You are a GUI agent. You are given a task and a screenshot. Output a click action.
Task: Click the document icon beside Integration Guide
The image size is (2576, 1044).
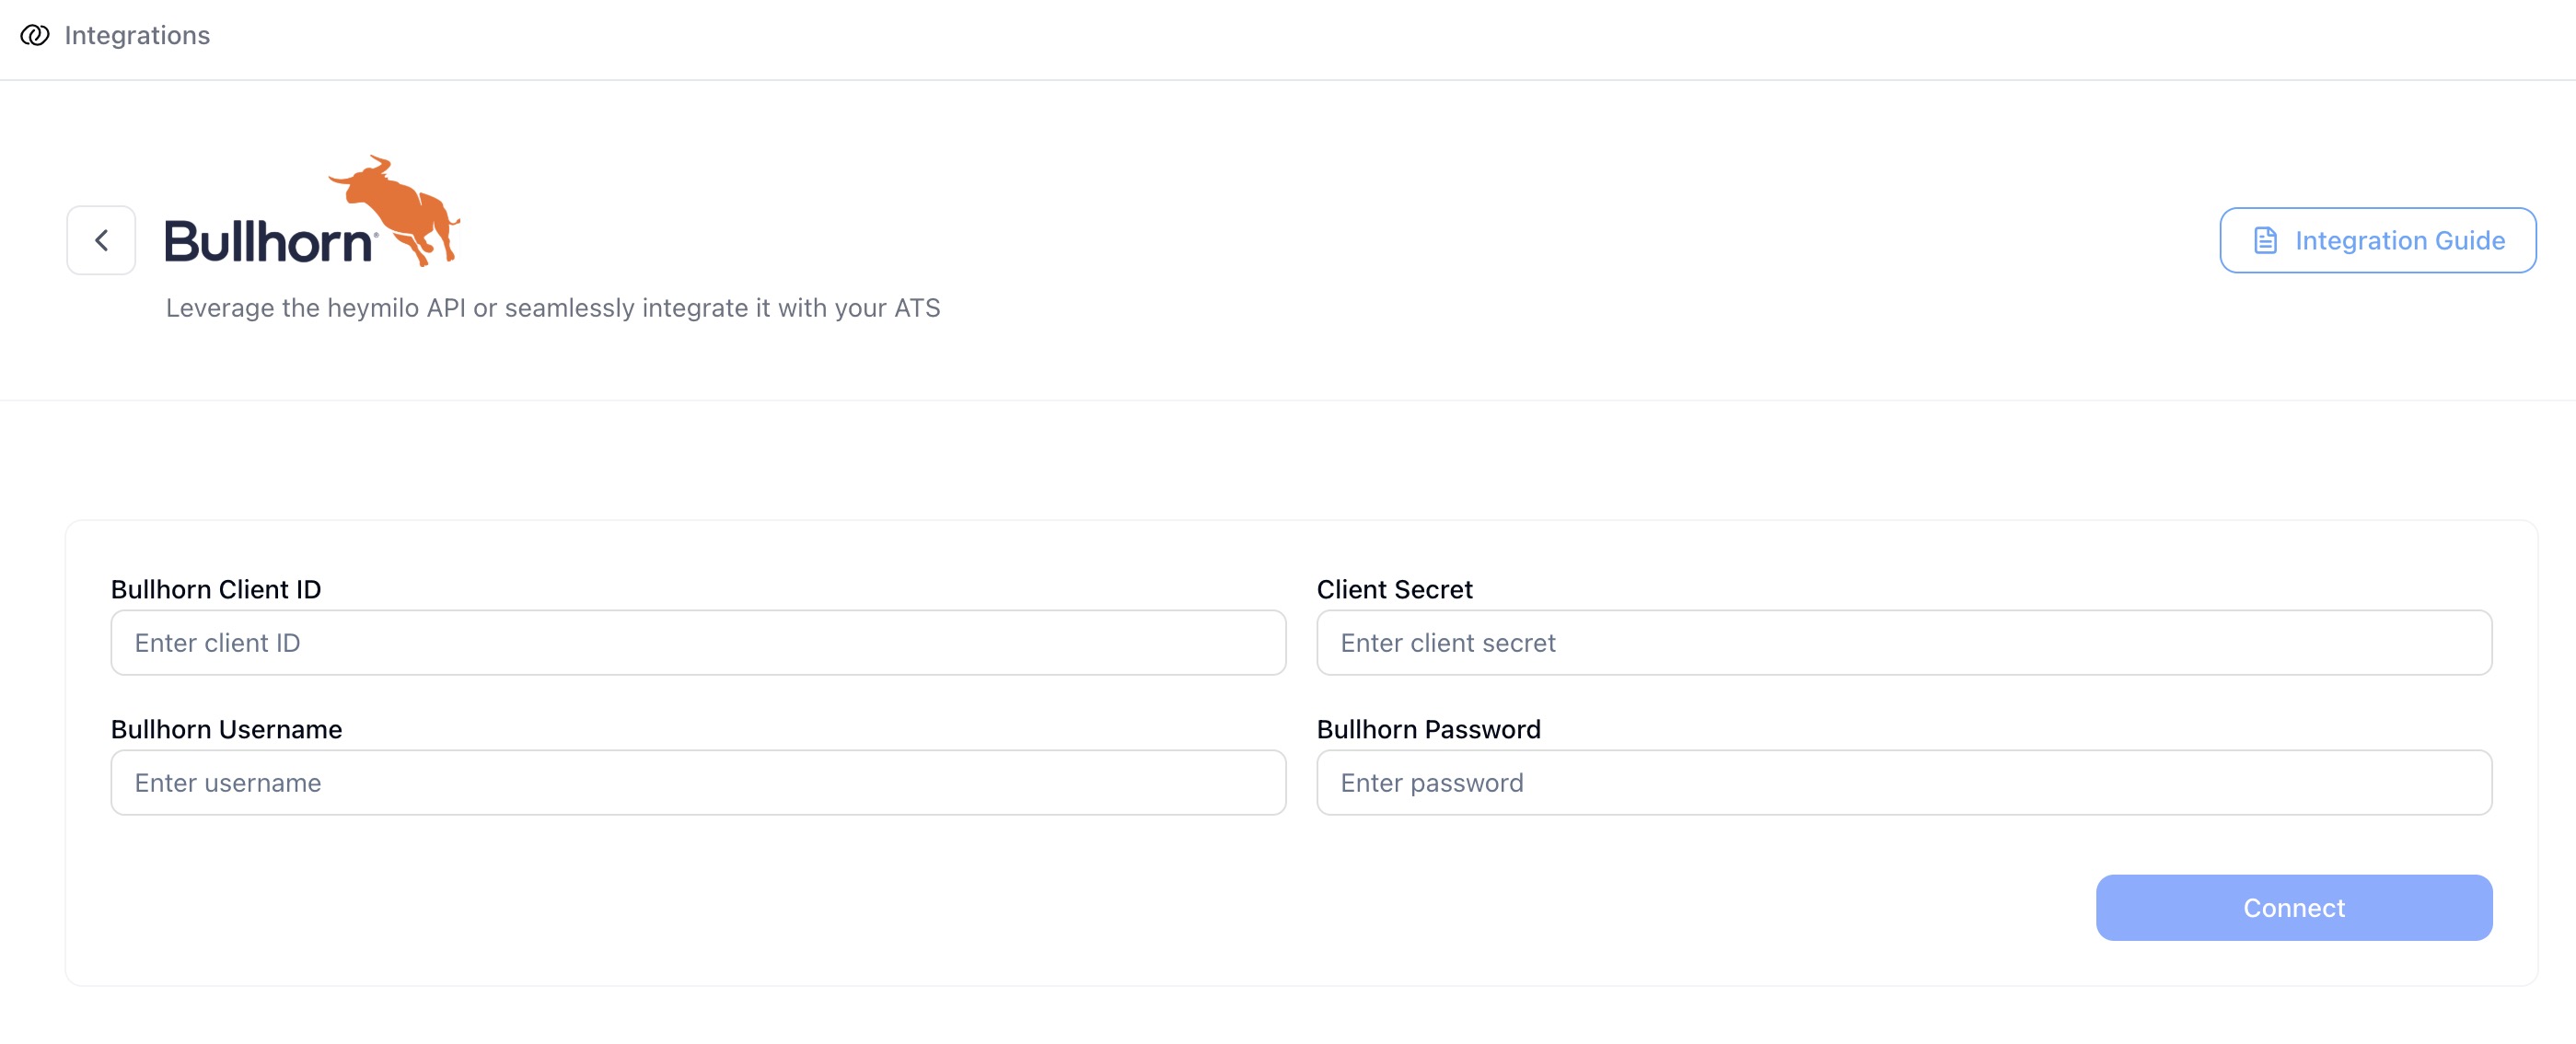click(2265, 240)
